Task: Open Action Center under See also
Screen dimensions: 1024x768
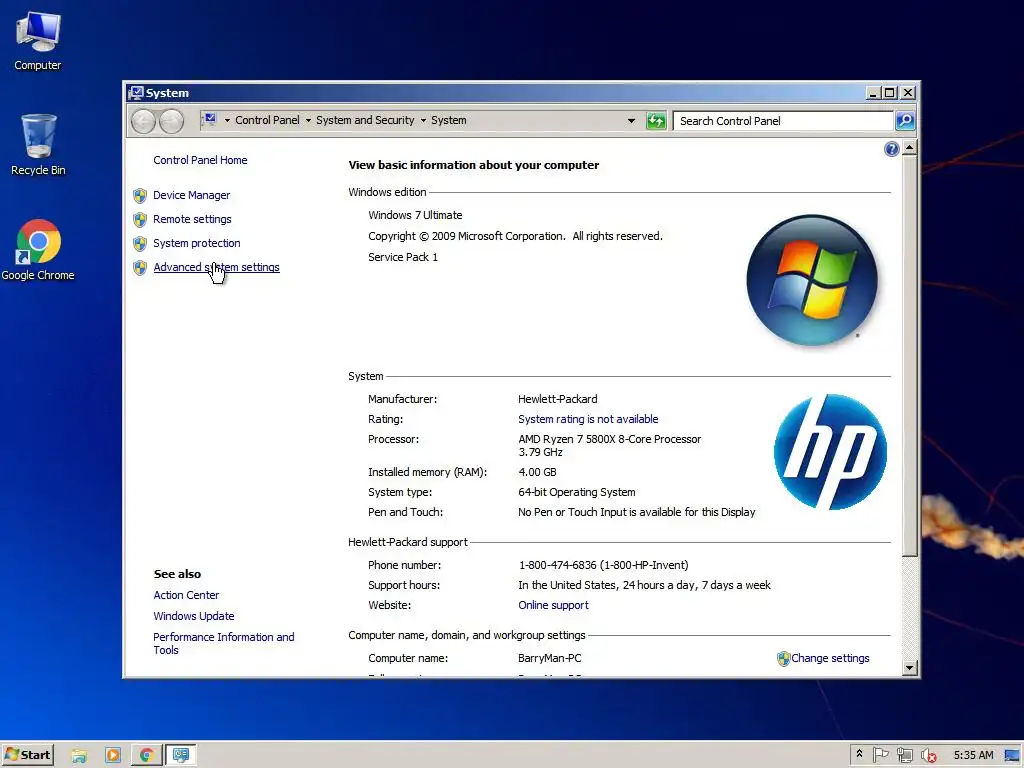Action: 186,595
